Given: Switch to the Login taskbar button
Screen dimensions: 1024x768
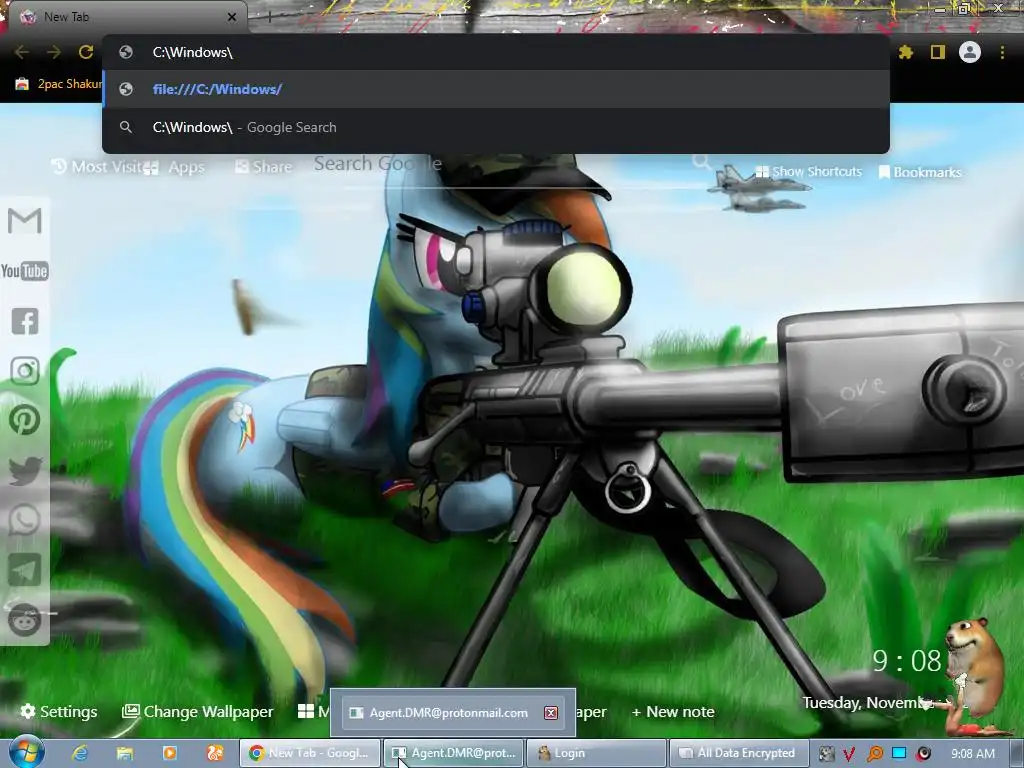Looking at the screenshot, I should coord(596,753).
